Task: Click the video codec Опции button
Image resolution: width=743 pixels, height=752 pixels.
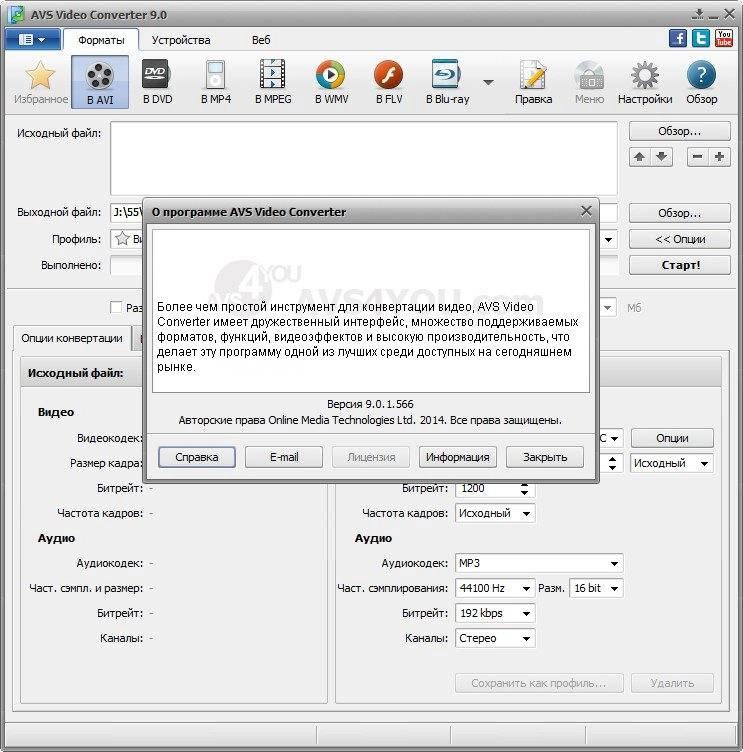Action: pos(672,438)
